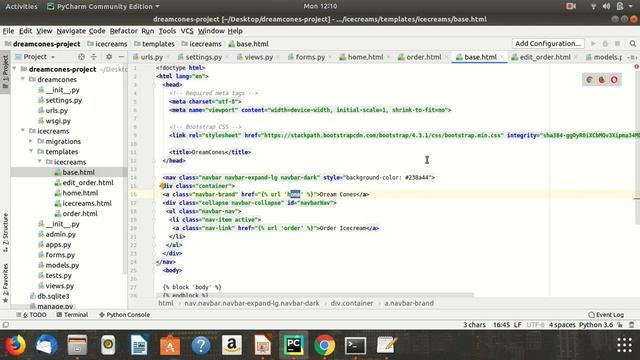
Task: Click the screen recording indicator icon
Action: click(x=571, y=6)
